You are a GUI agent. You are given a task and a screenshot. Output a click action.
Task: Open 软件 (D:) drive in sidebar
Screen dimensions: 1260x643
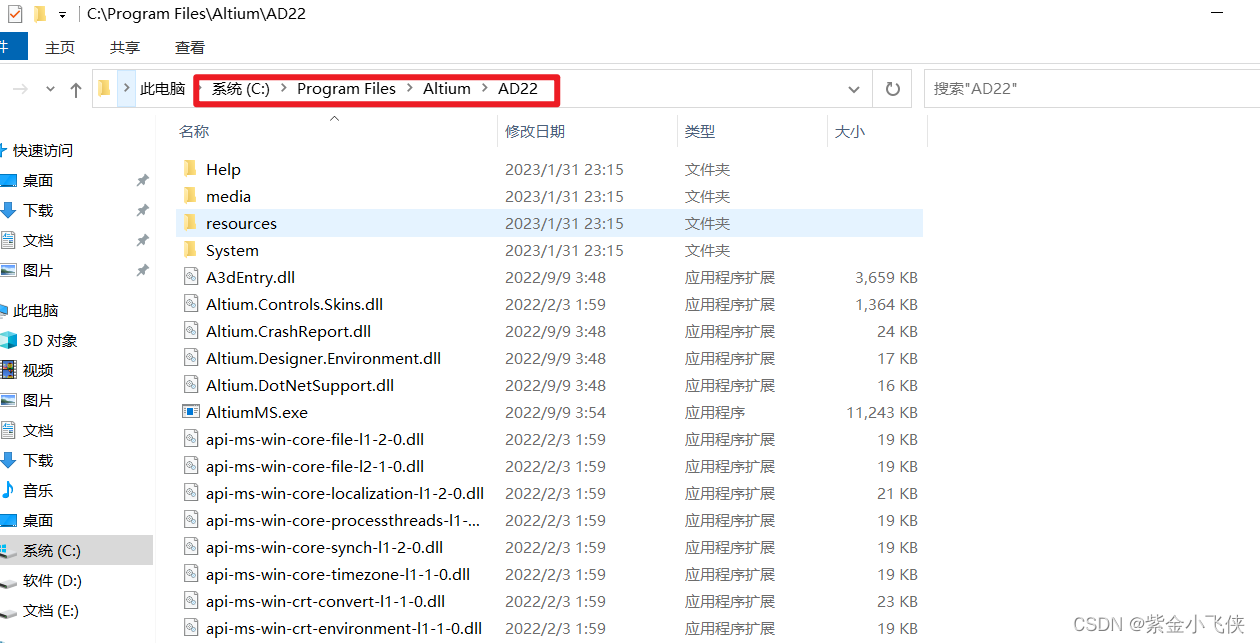click(x=52, y=580)
